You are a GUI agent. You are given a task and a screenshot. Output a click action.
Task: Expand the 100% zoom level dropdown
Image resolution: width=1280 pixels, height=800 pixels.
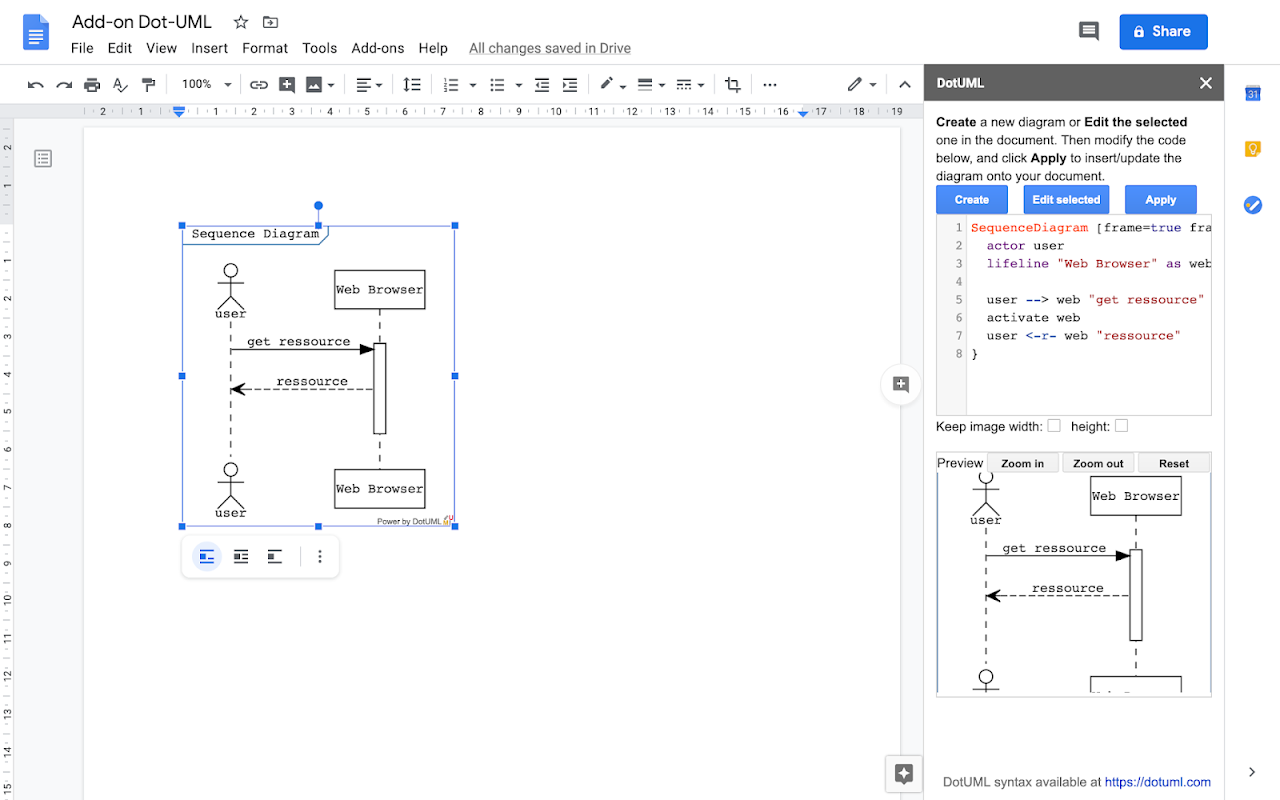click(x=206, y=85)
